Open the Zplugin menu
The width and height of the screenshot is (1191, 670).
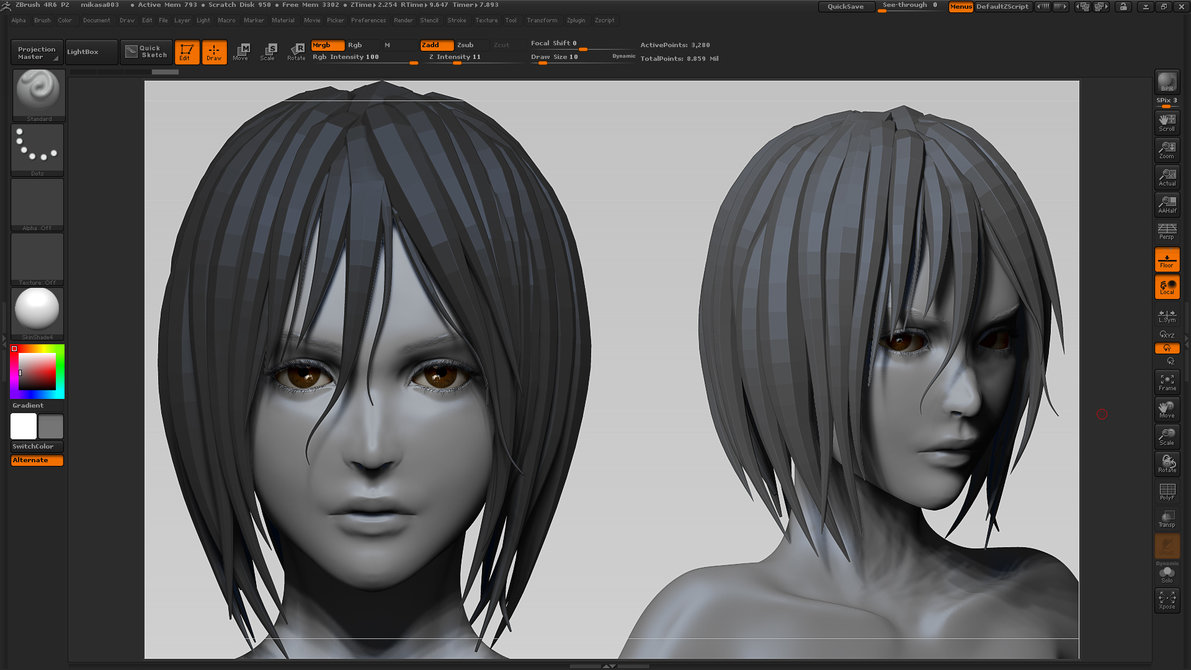coord(576,19)
